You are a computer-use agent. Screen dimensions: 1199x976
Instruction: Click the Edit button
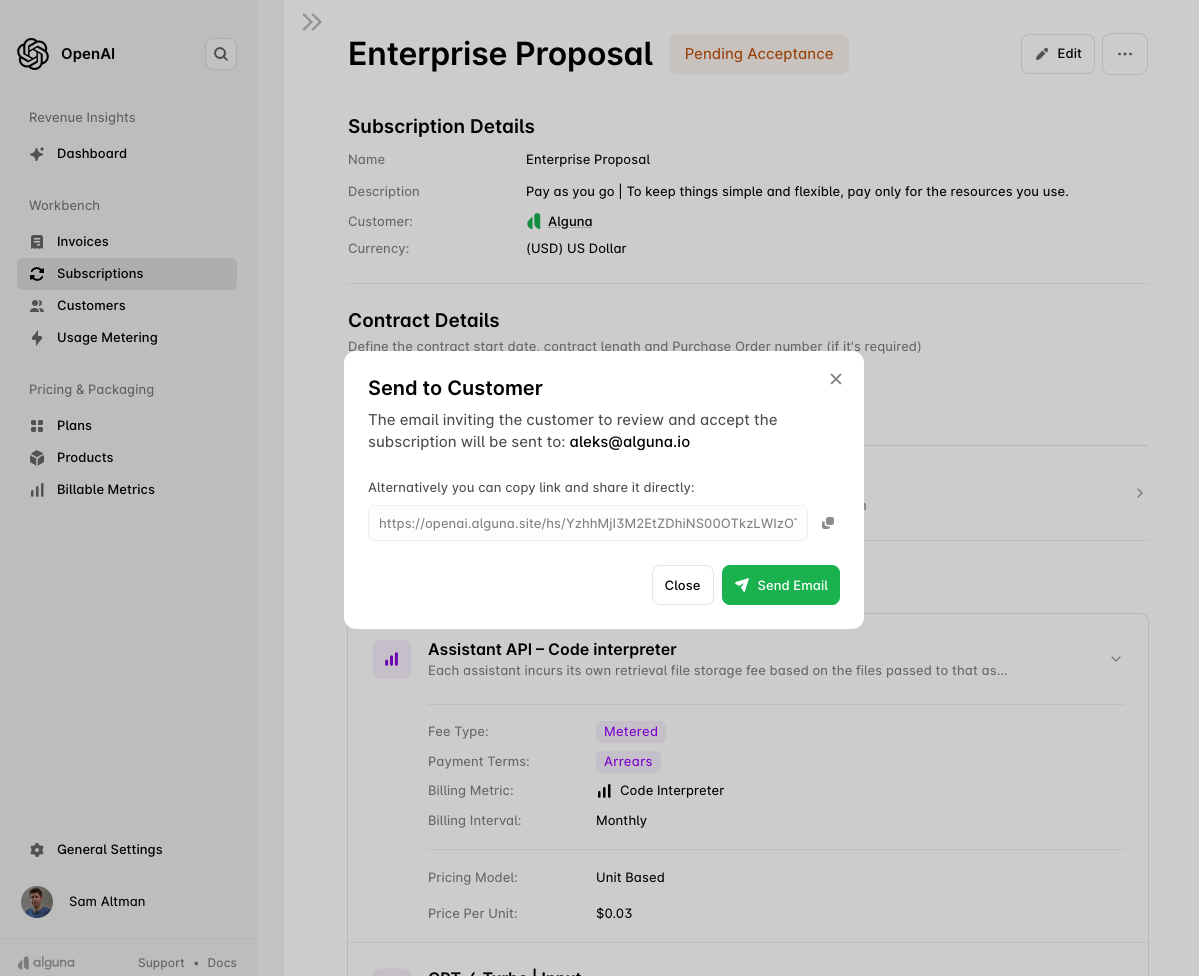coord(1058,54)
